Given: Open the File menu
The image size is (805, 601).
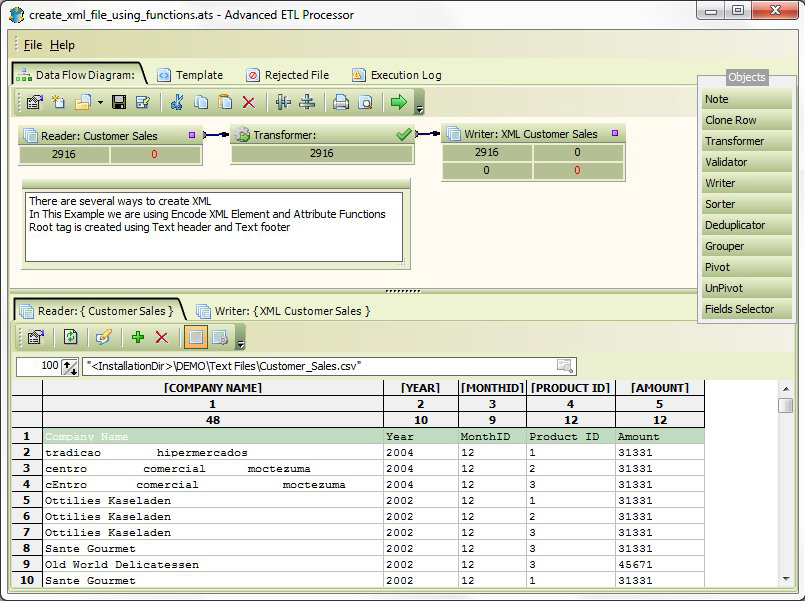Looking at the screenshot, I should (x=33, y=45).
